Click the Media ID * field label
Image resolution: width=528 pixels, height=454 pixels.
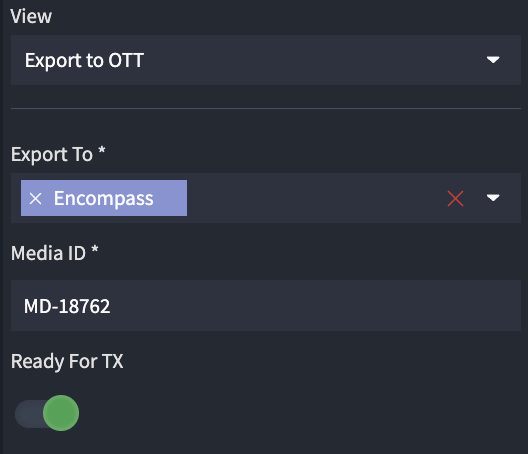pyautogui.click(x=55, y=253)
